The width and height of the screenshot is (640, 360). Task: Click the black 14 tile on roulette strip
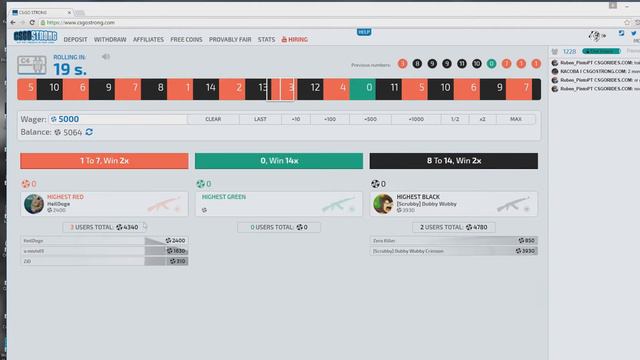[206, 89]
